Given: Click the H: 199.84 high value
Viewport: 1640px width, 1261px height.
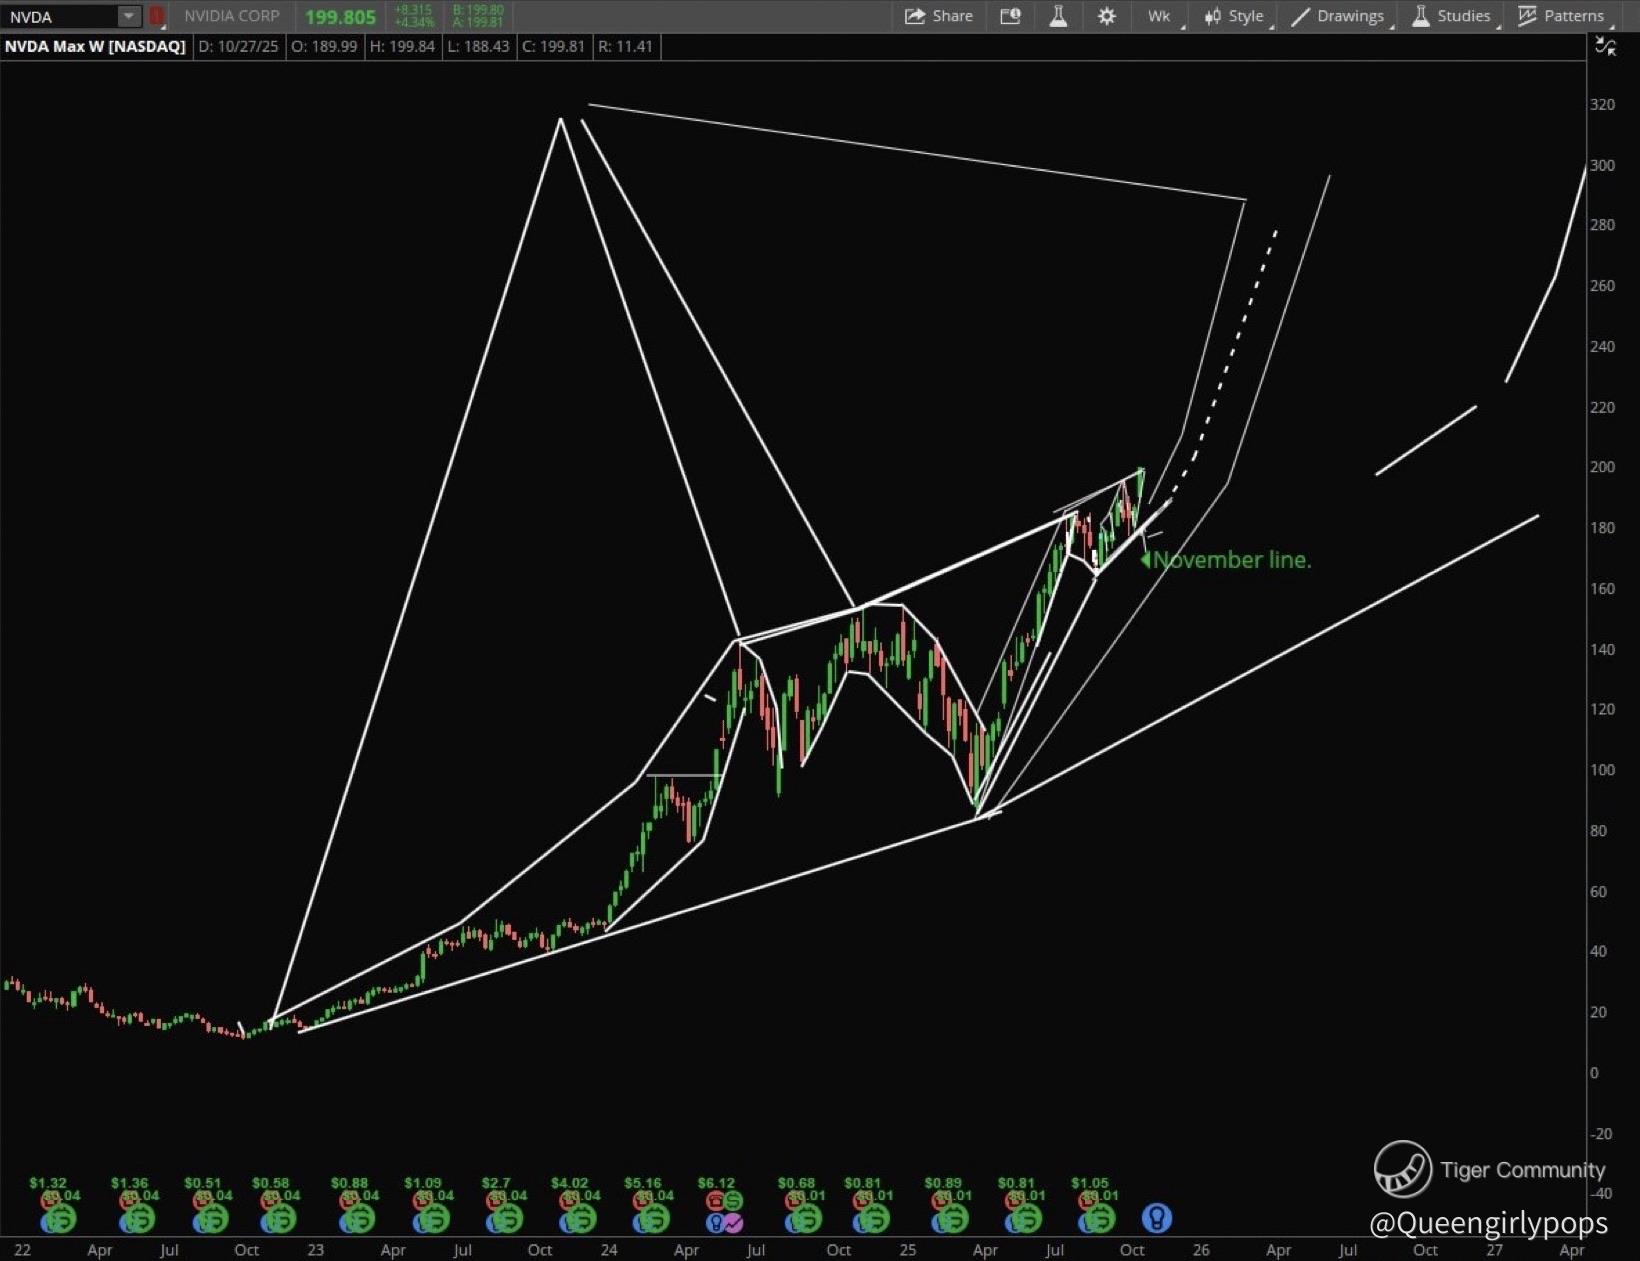Looking at the screenshot, I should [x=402, y=46].
